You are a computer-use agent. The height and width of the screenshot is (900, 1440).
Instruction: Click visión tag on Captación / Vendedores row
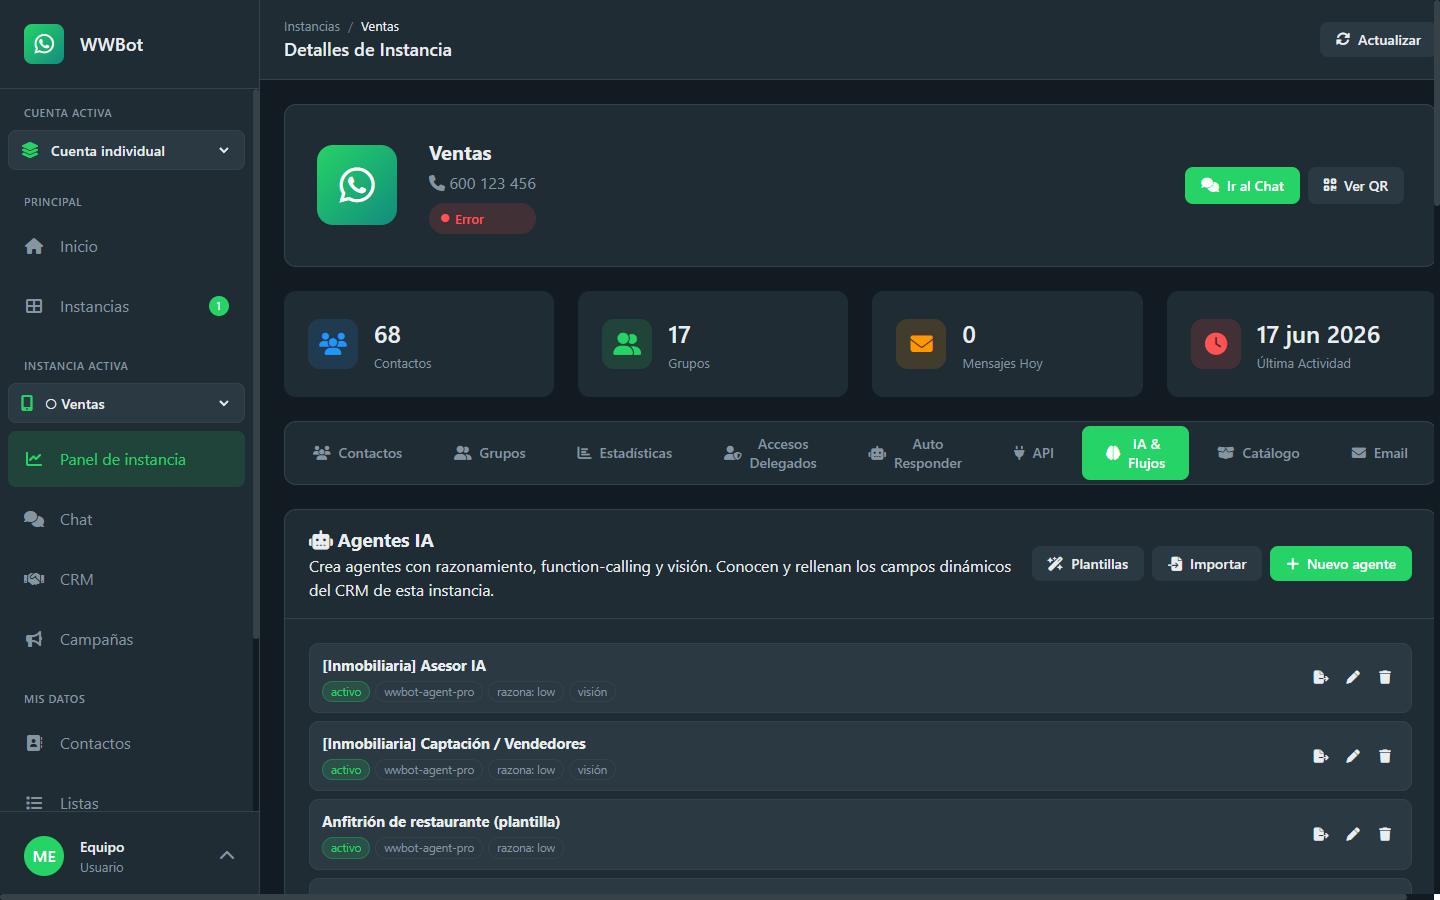592,770
